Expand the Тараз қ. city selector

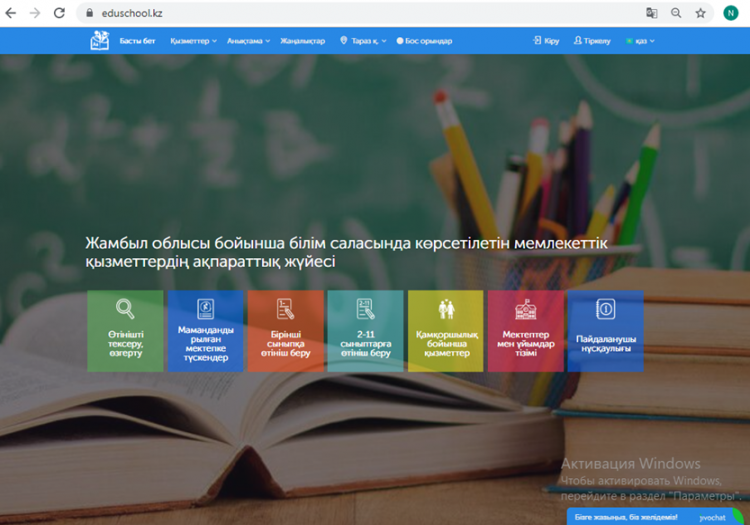coord(364,41)
